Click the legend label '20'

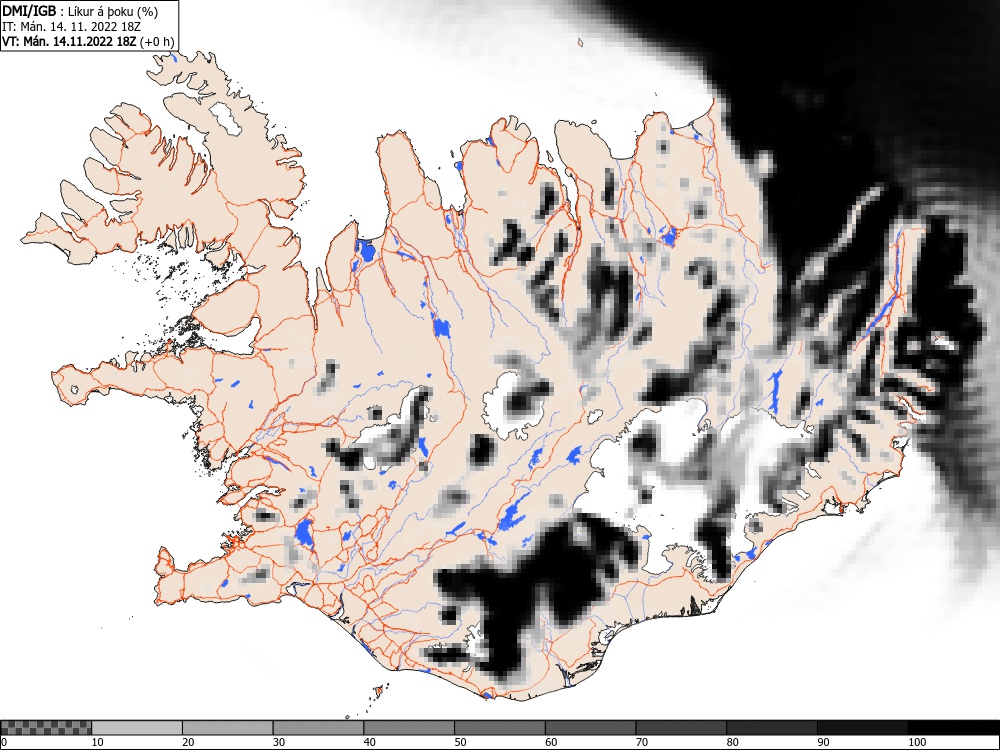click(188, 742)
